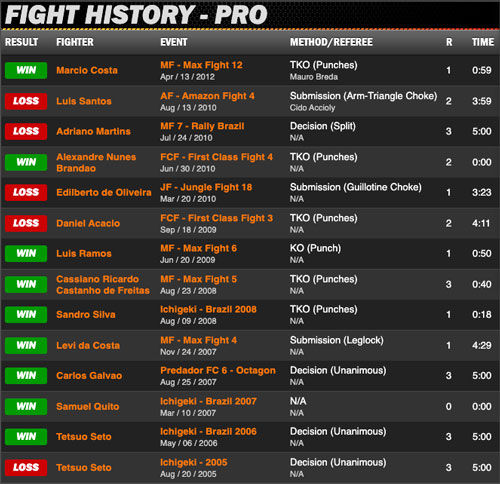Click date 'Nov / 24 / 2007'

pyautogui.click(x=188, y=352)
